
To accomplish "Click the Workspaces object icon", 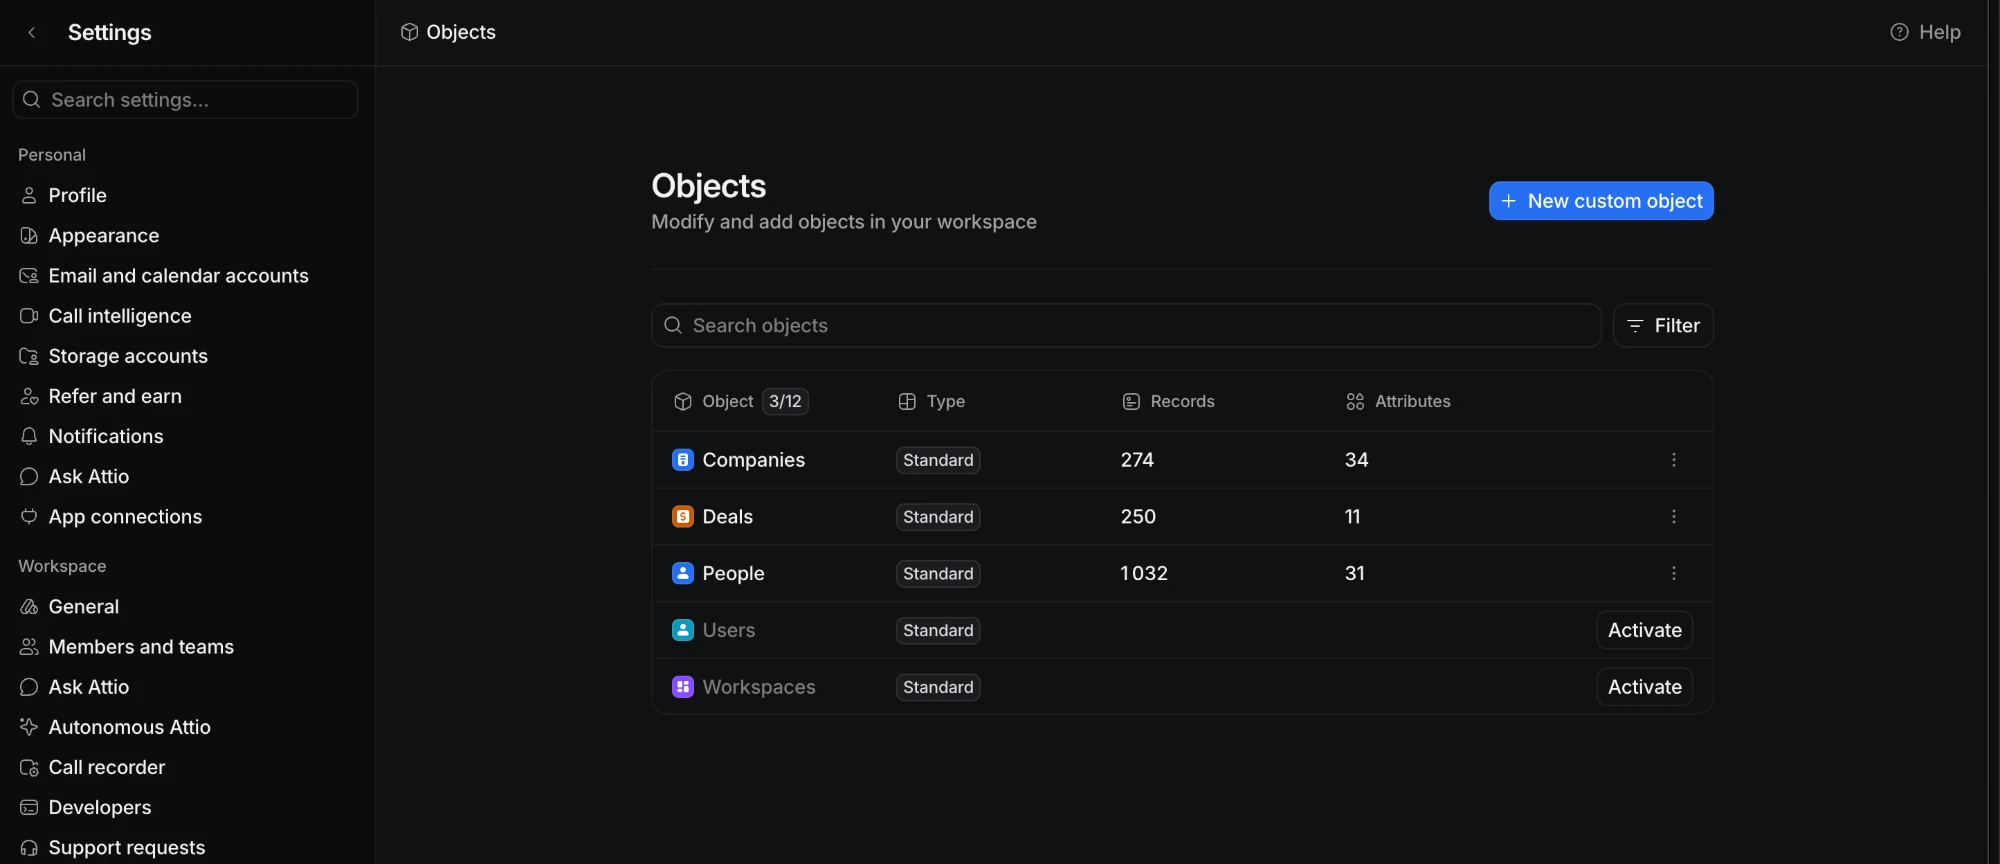I will point(683,687).
